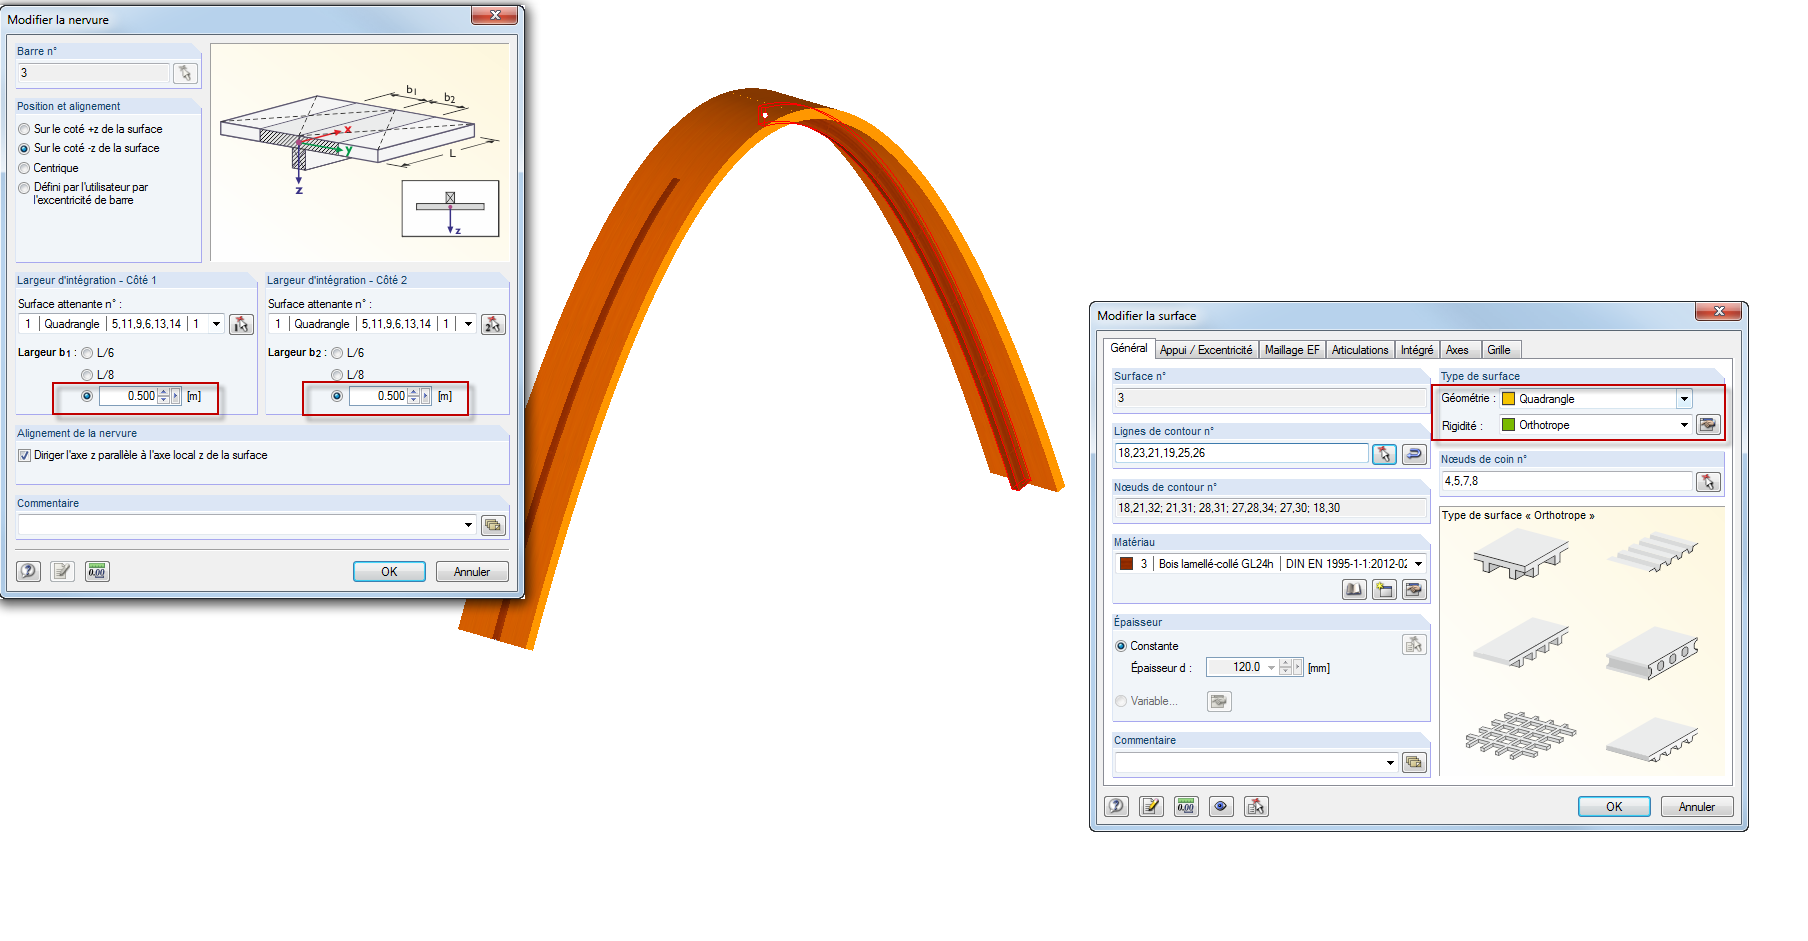Open the Axes tab
This screenshot has height=941, width=1808.
click(x=1458, y=350)
